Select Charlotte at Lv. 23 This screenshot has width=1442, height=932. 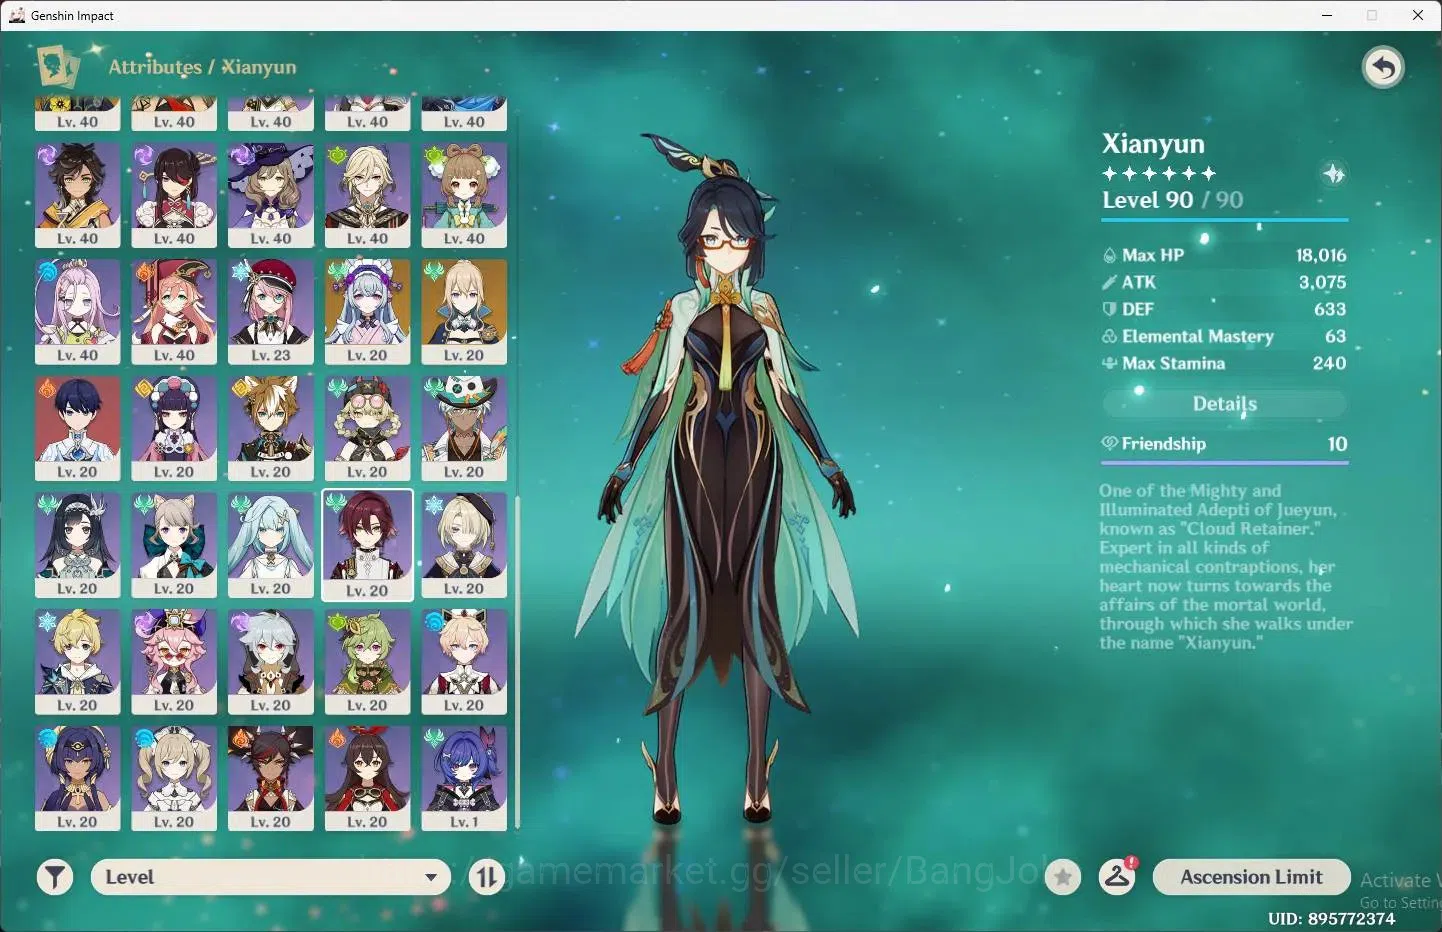pyautogui.click(x=271, y=312)
